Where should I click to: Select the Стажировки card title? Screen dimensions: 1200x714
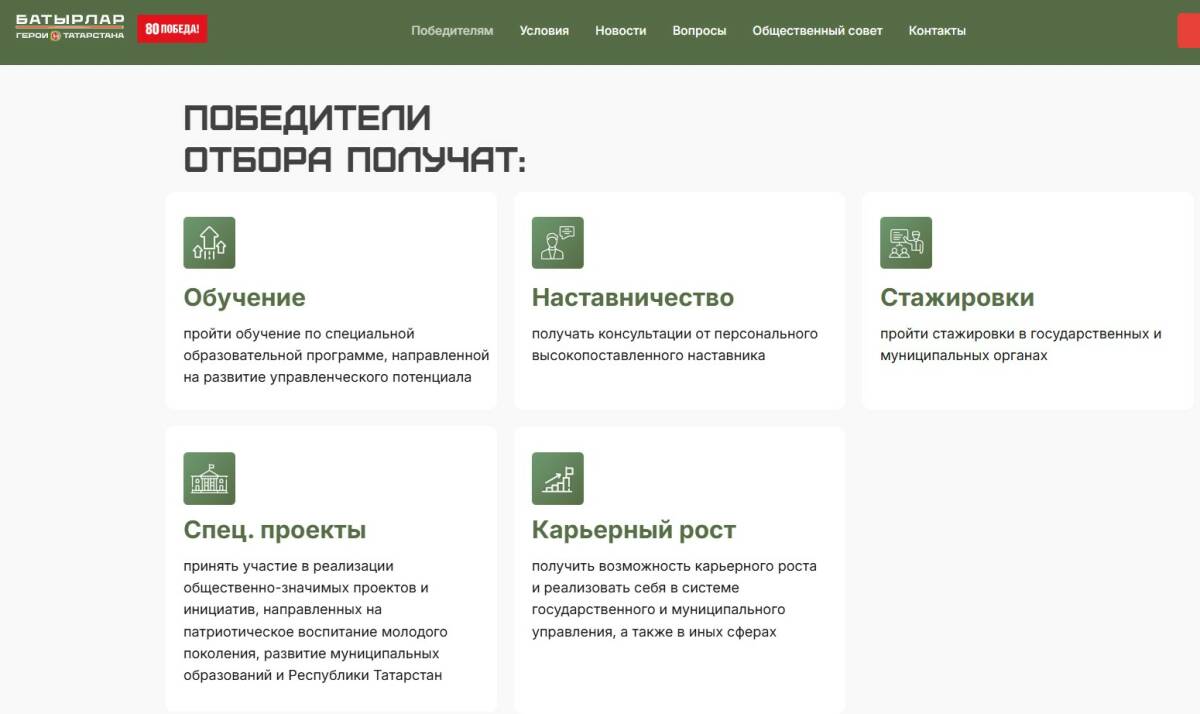click(x=956, y=298)
